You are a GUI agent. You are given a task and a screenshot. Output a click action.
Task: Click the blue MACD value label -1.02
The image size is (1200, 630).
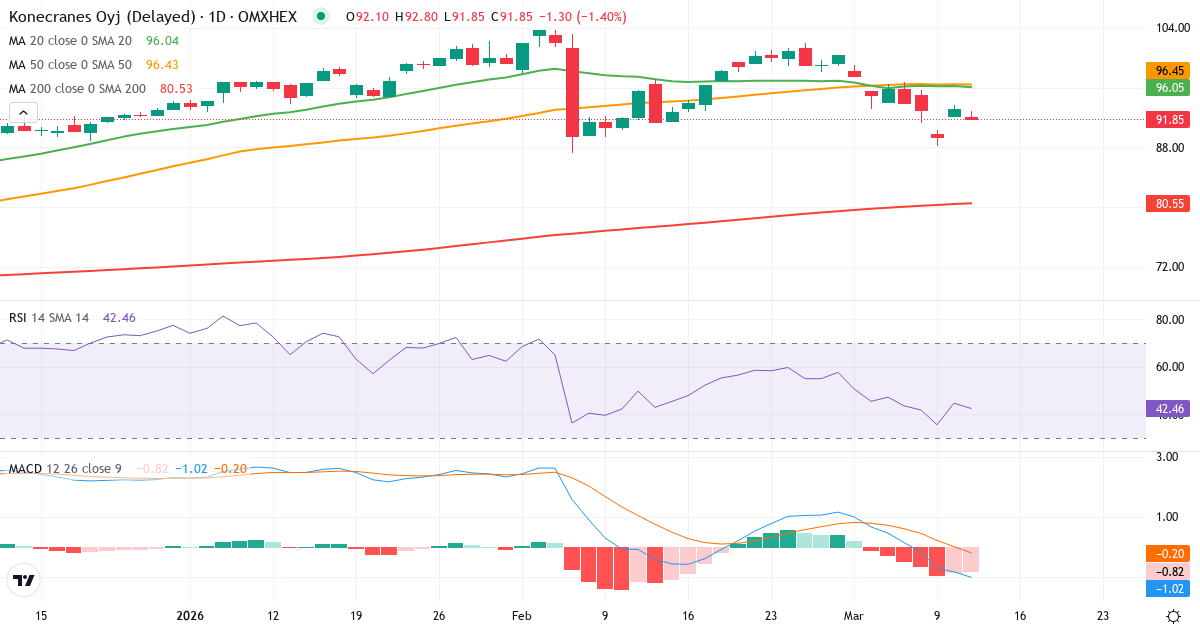[x=1167, y=591]
